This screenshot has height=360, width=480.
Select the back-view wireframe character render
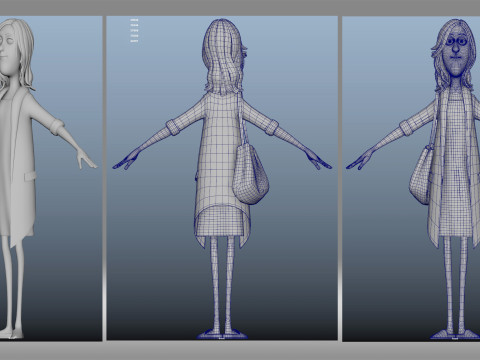(222, 178)
